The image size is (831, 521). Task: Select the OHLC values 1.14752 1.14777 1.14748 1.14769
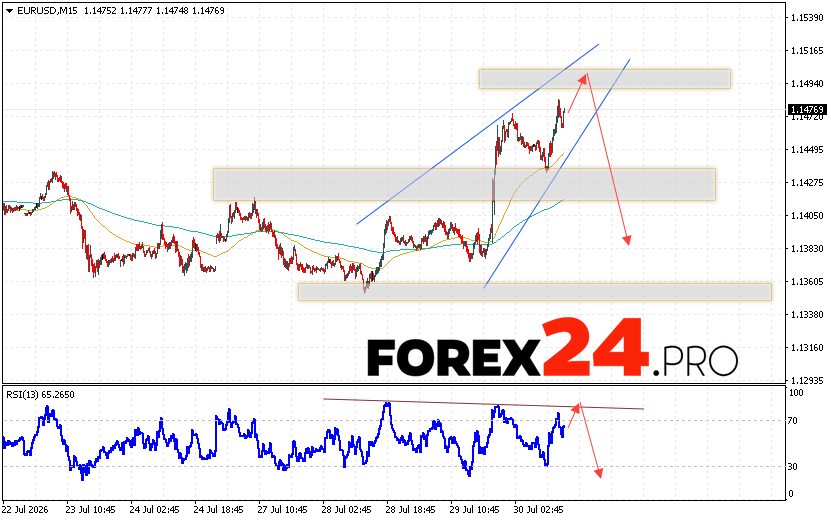(x=154, y=11)
